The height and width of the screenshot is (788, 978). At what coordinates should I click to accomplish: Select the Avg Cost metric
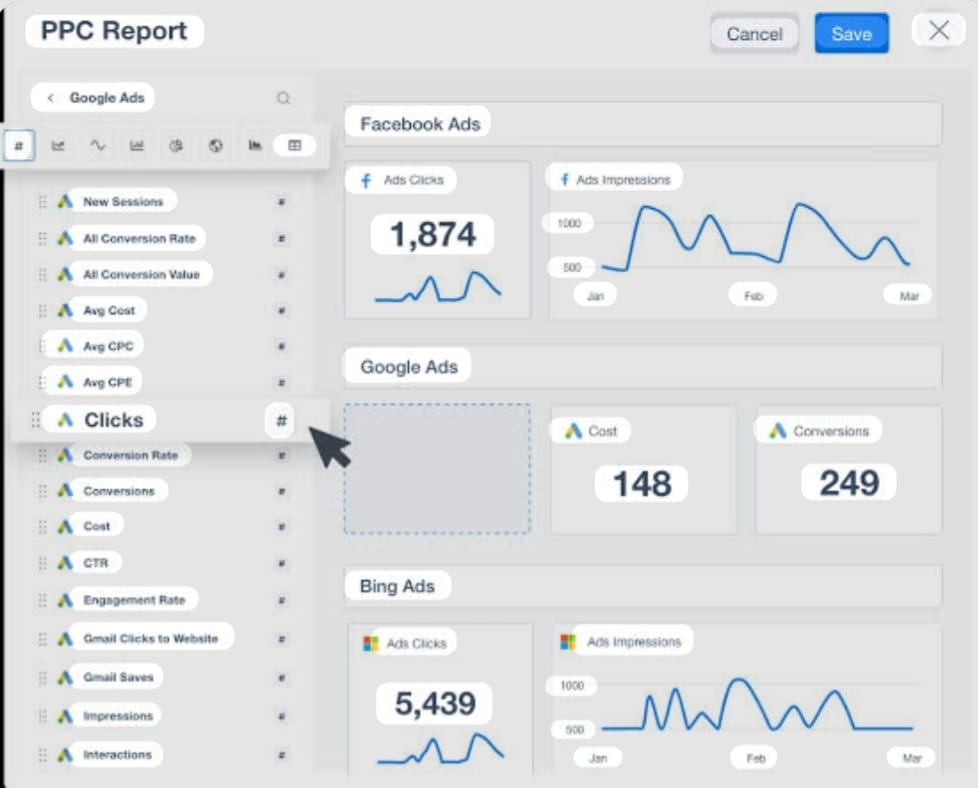(109, 310)
